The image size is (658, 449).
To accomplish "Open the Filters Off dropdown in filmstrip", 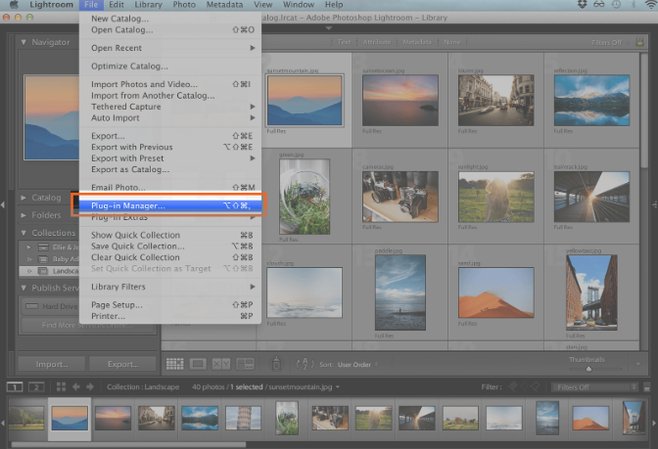I will [594, 387].
